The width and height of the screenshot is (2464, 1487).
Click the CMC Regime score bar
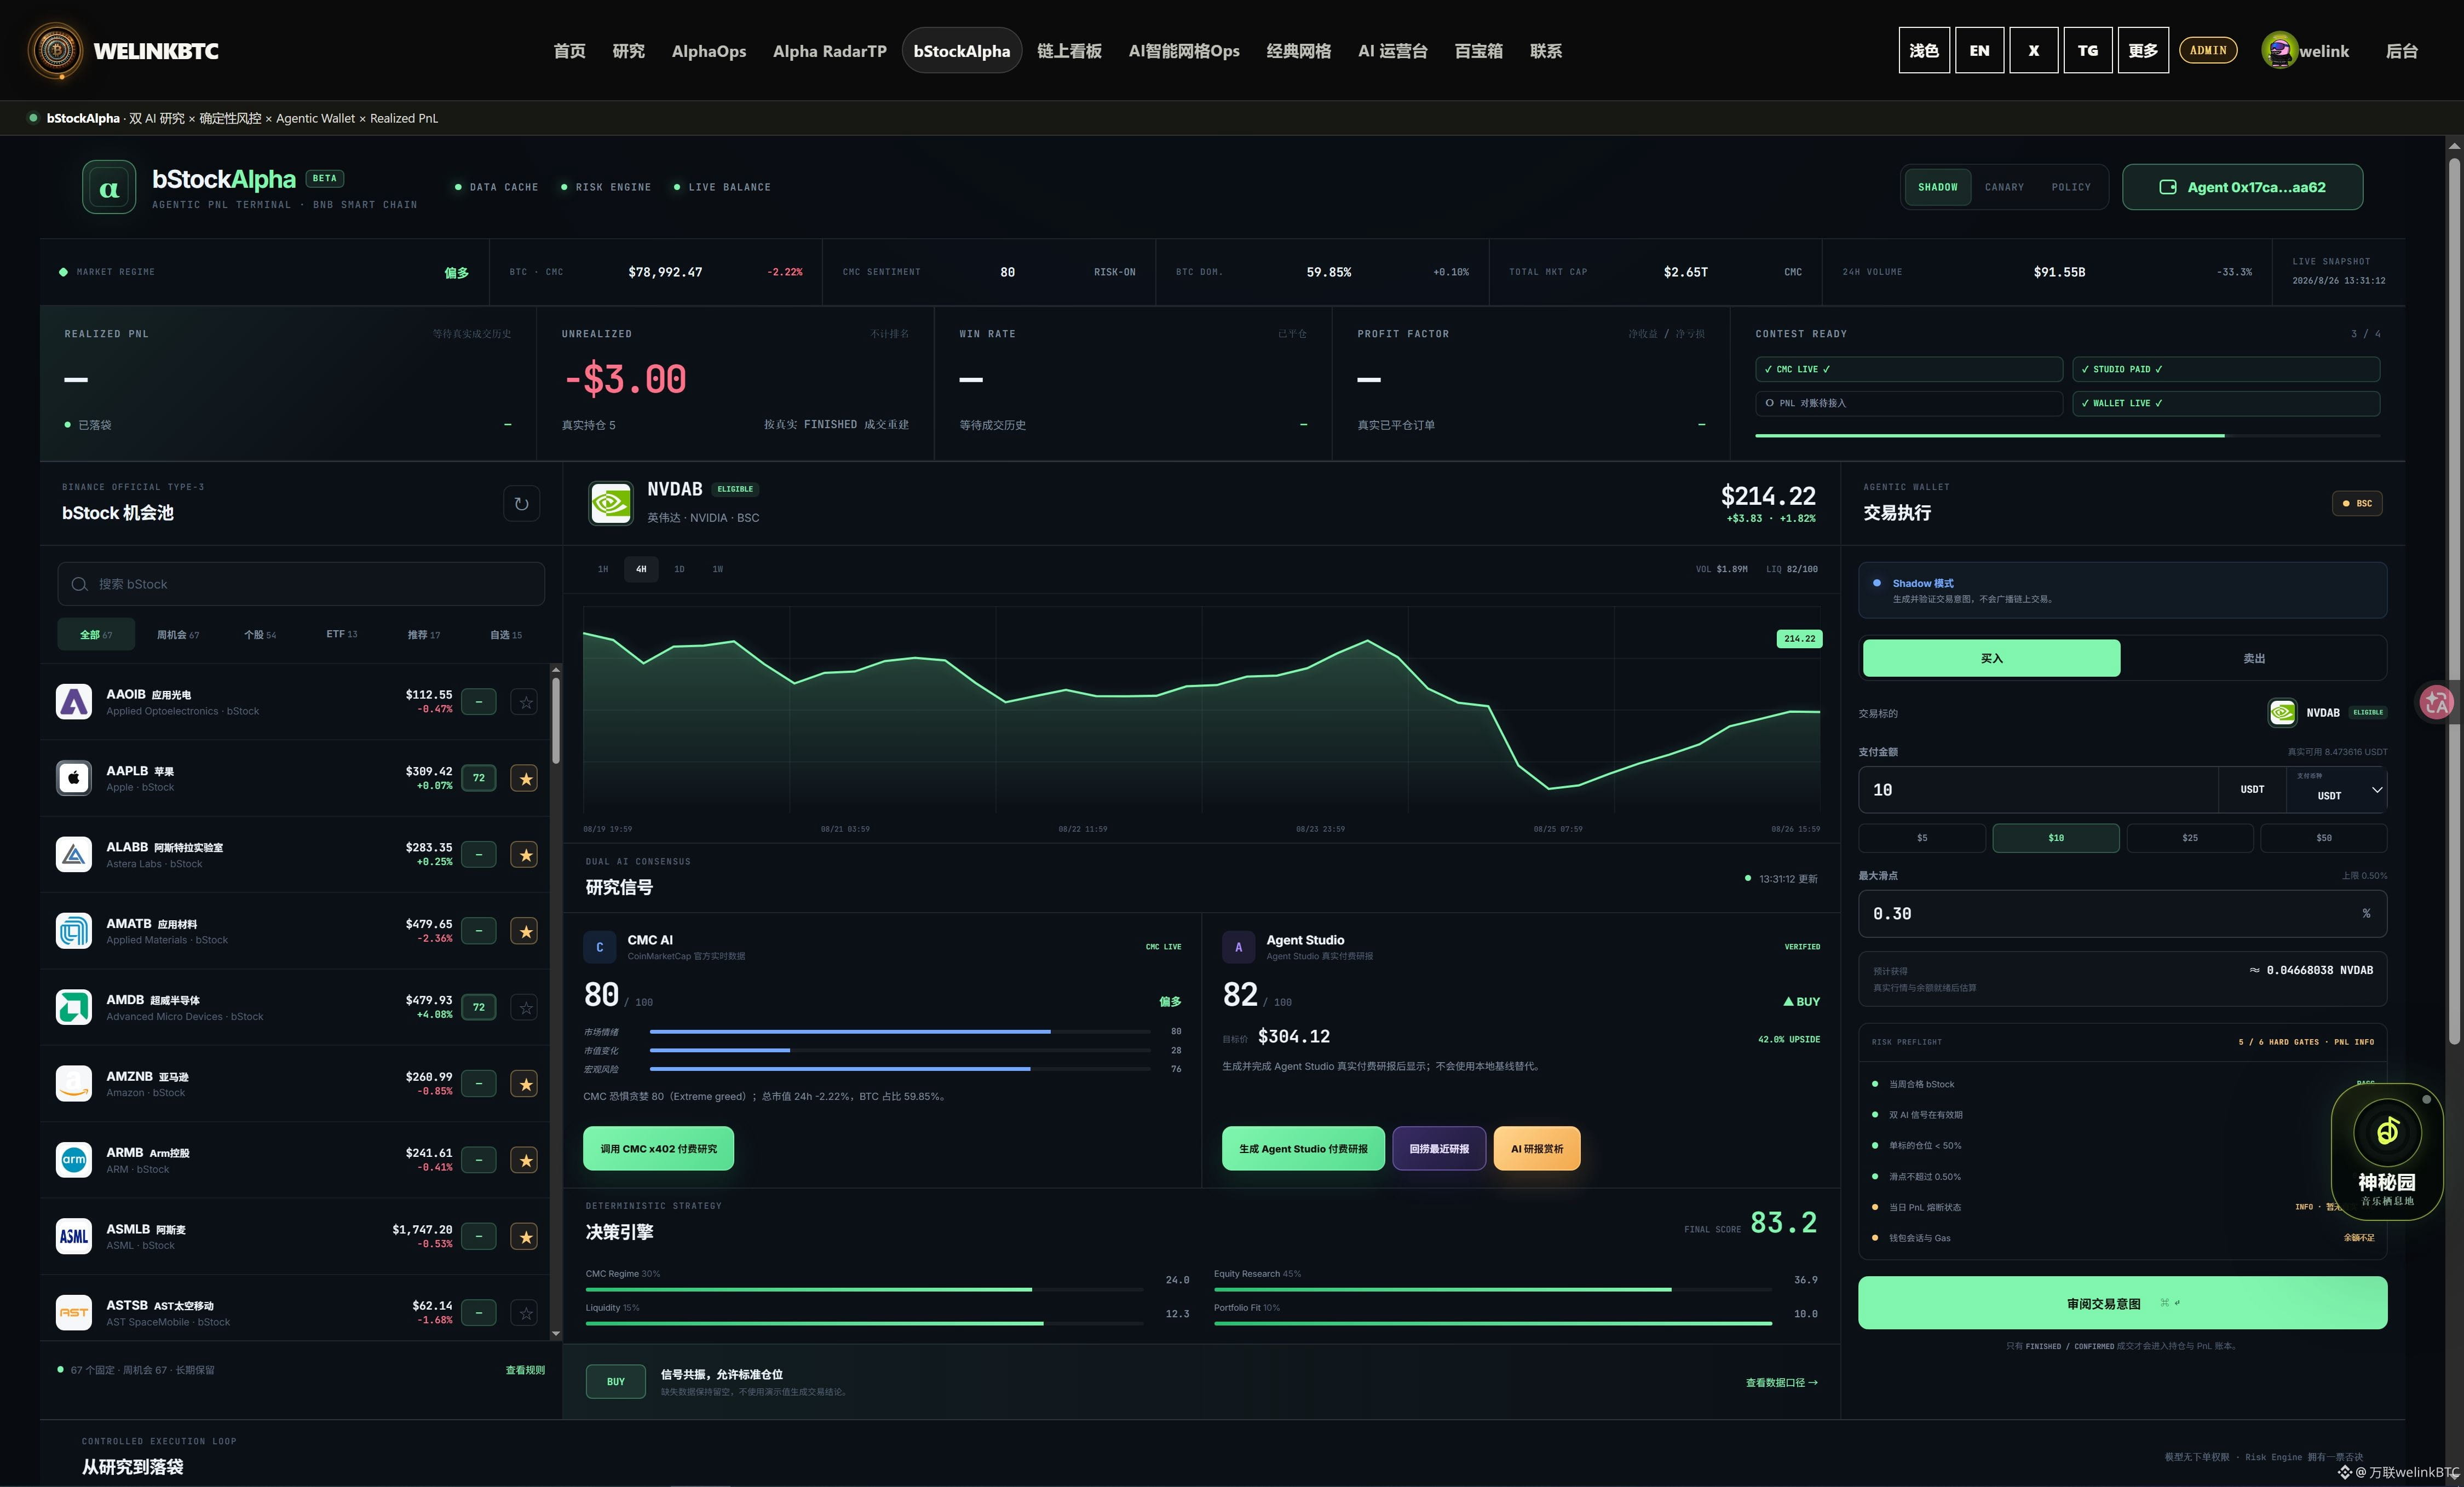pos(864,1289)
